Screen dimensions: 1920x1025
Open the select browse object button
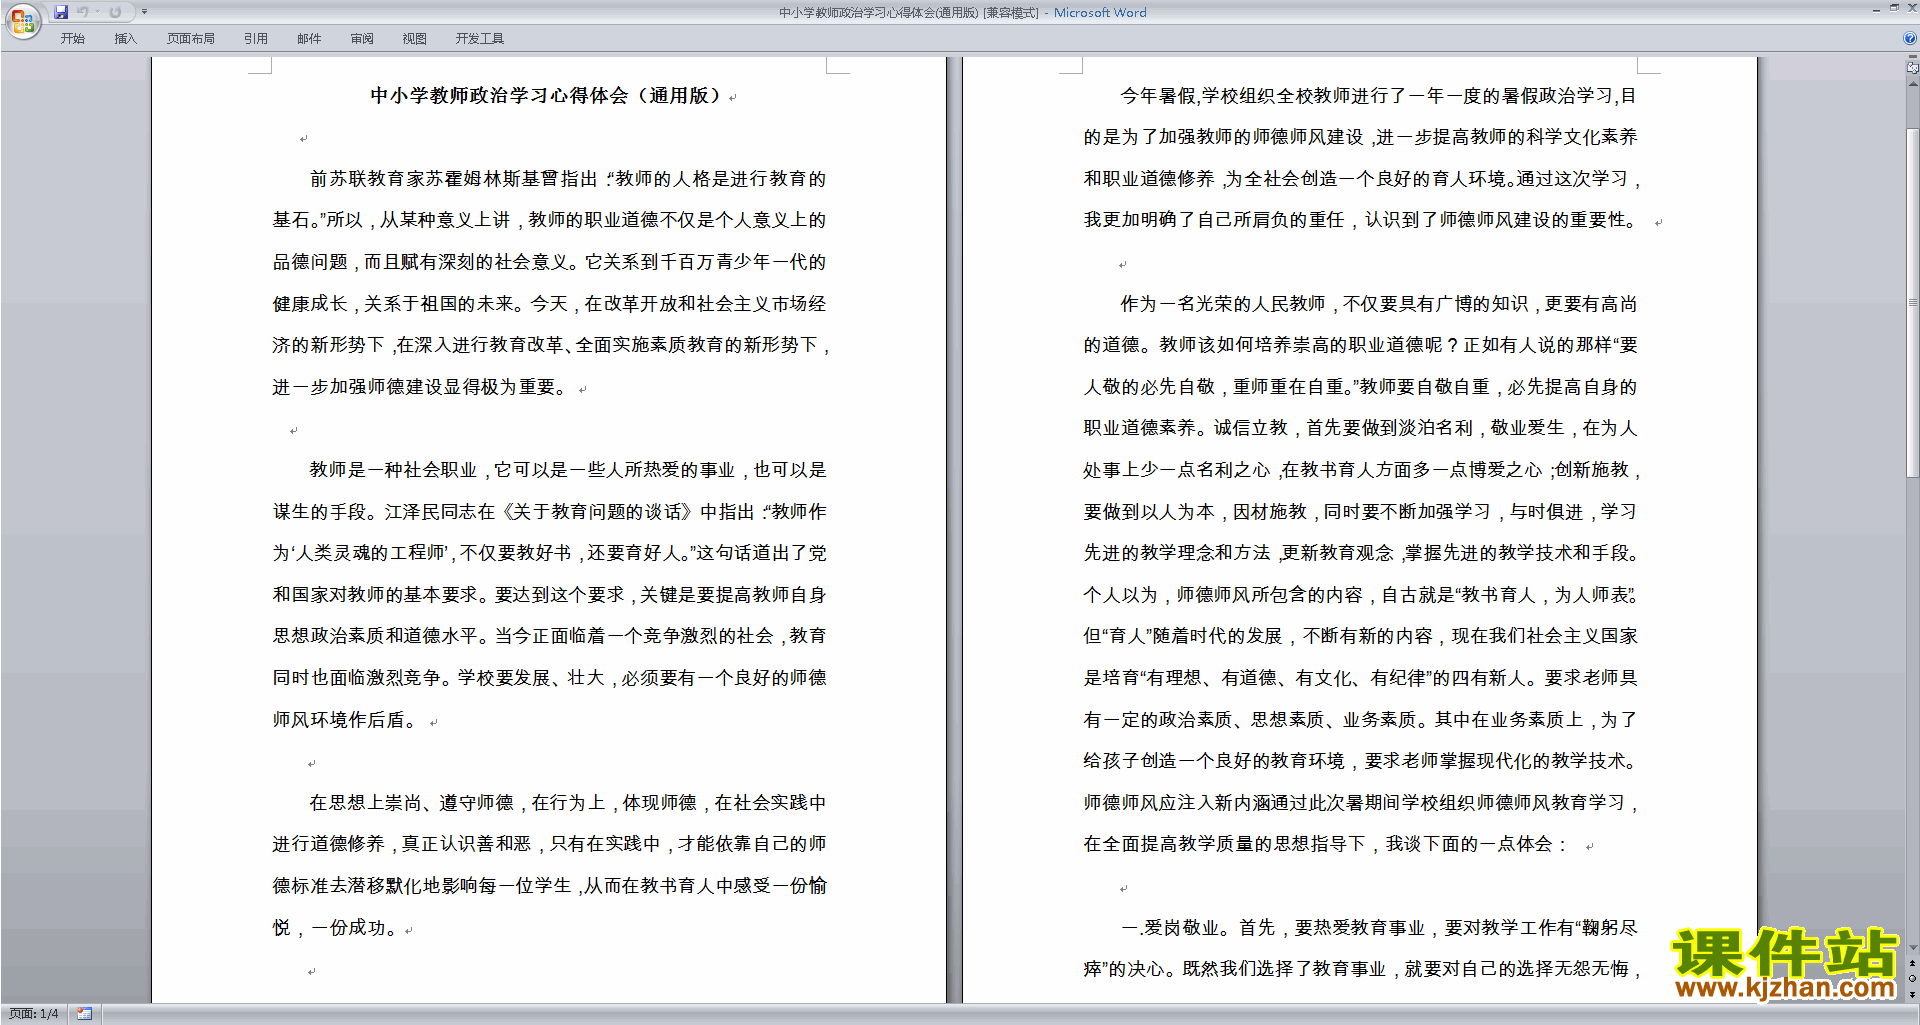pos(1912,979)
